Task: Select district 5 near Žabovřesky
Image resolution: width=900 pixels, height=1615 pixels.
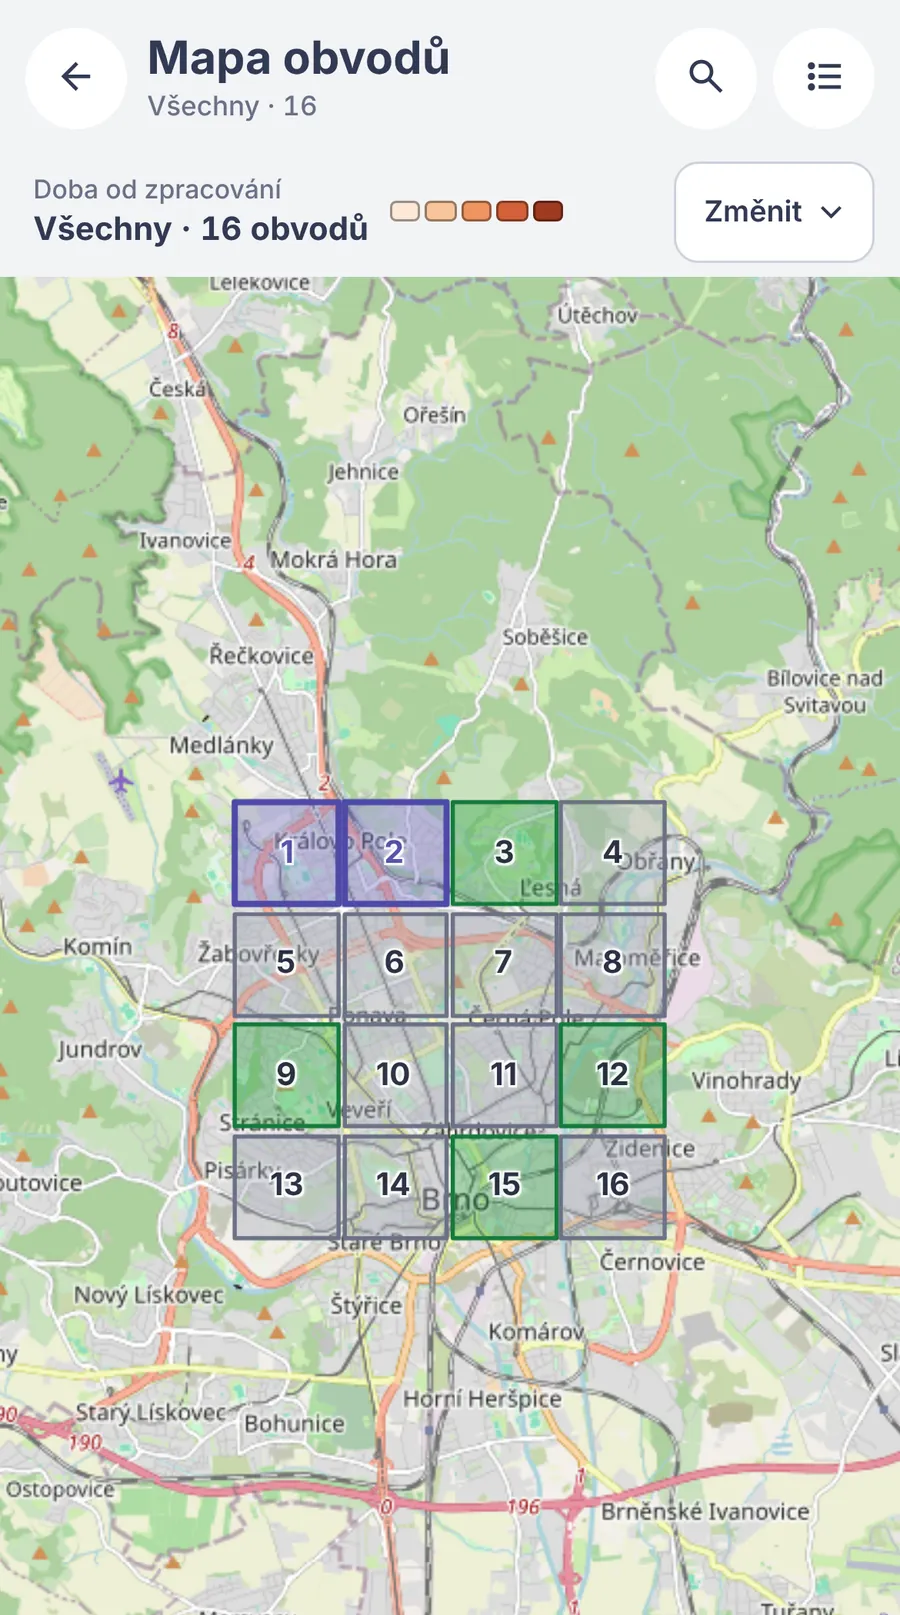Action: pyautogui.click(x=287, y=964)
